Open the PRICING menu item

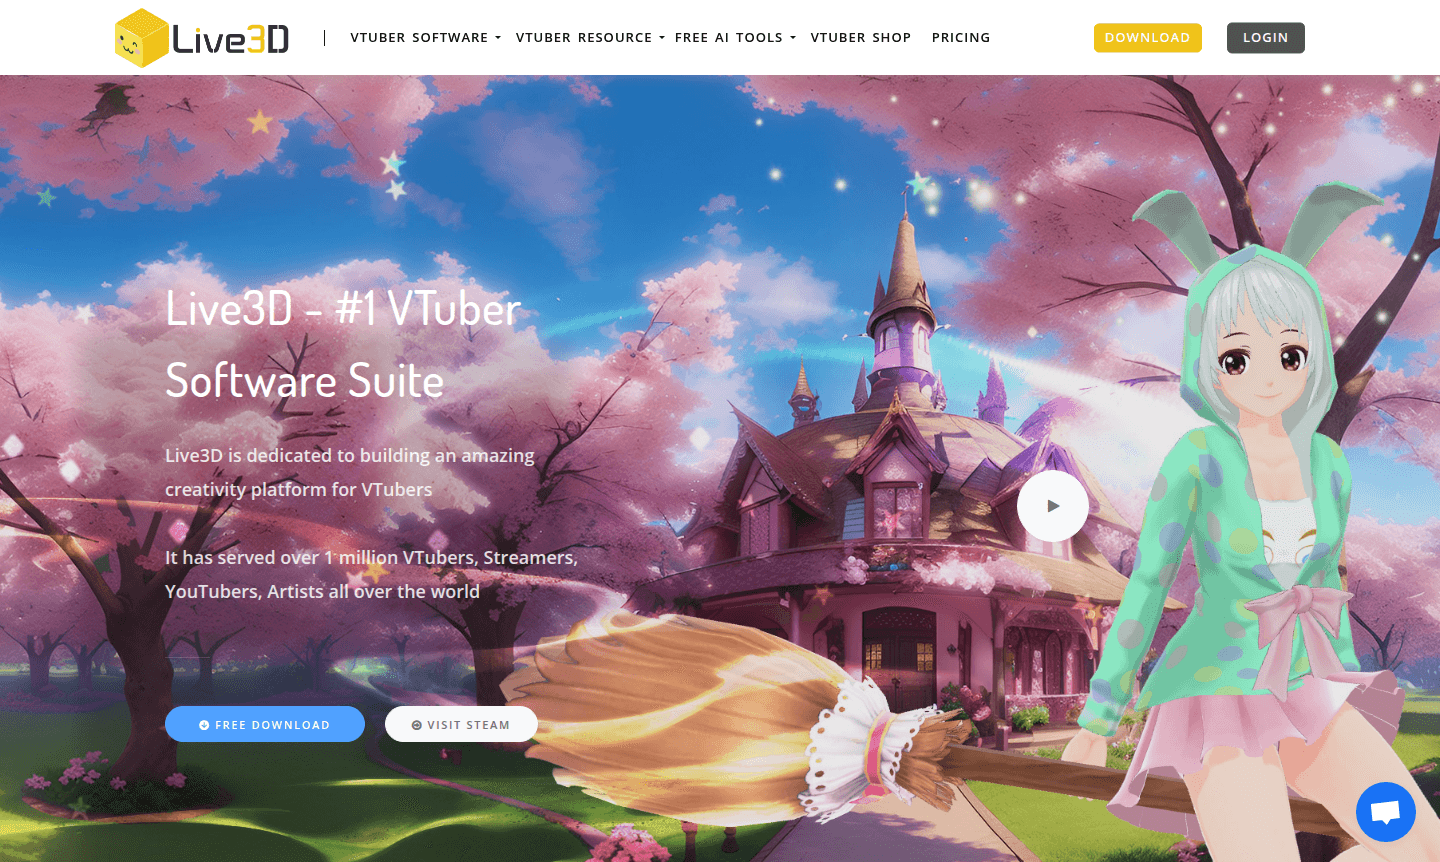pyautogui.click(x=961, y=37)
